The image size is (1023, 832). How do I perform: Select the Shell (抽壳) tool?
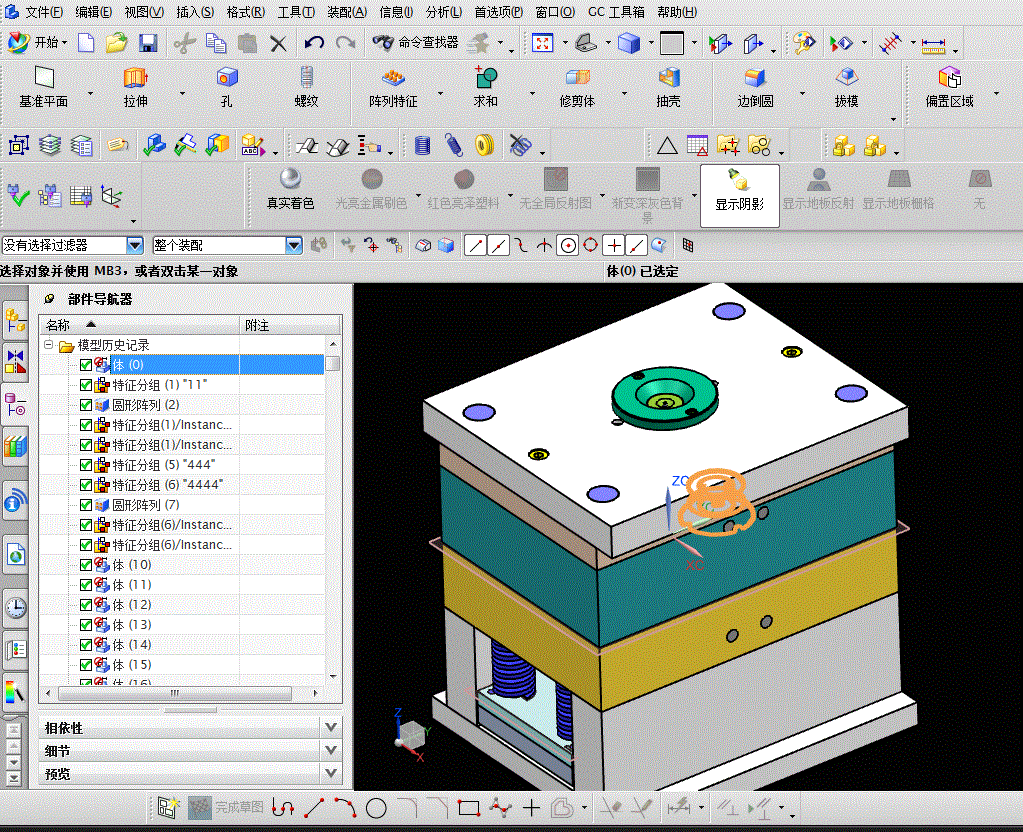tap(669, 87)
